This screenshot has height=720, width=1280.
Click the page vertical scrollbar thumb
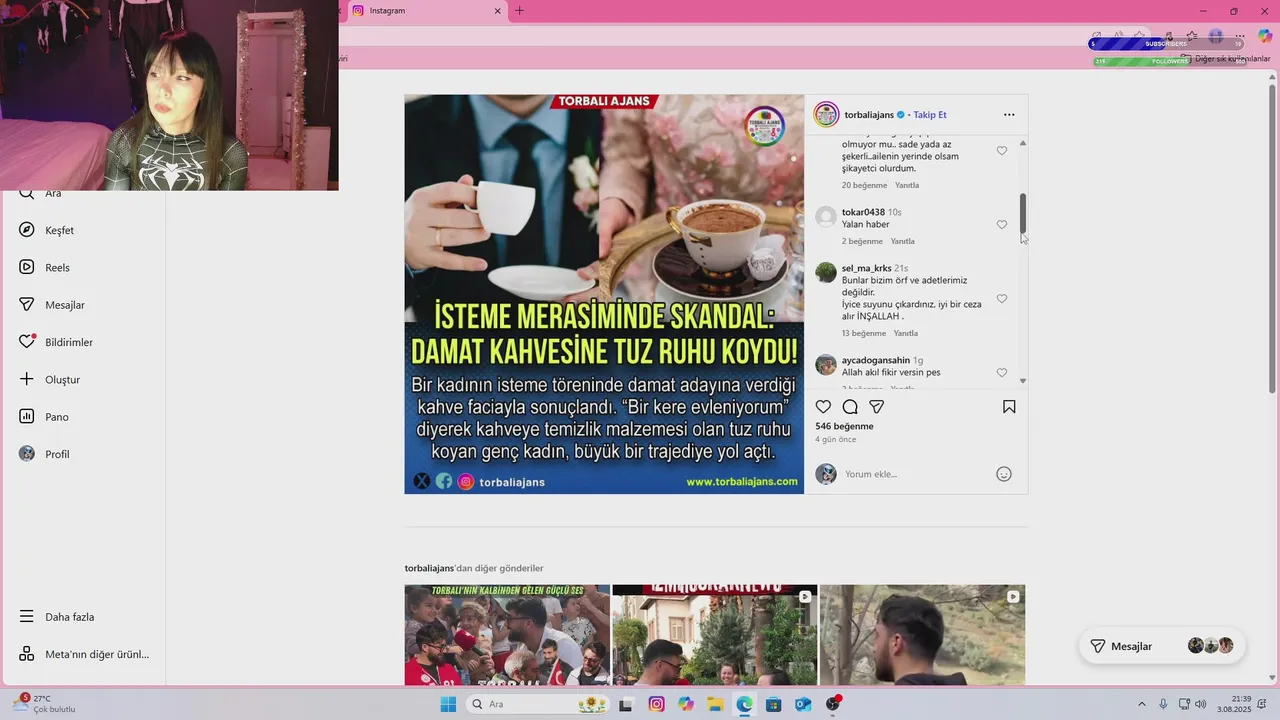coord(1272,240)
